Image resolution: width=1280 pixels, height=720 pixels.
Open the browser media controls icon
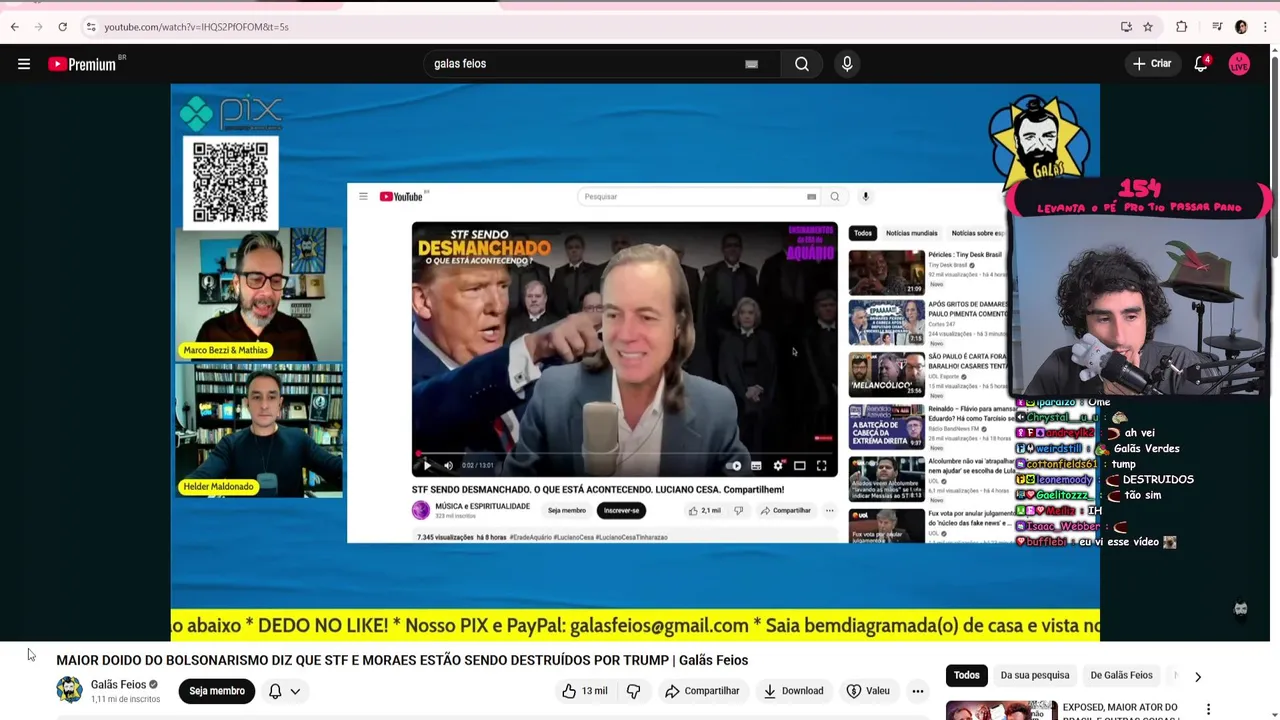(x=1217, y=27)
